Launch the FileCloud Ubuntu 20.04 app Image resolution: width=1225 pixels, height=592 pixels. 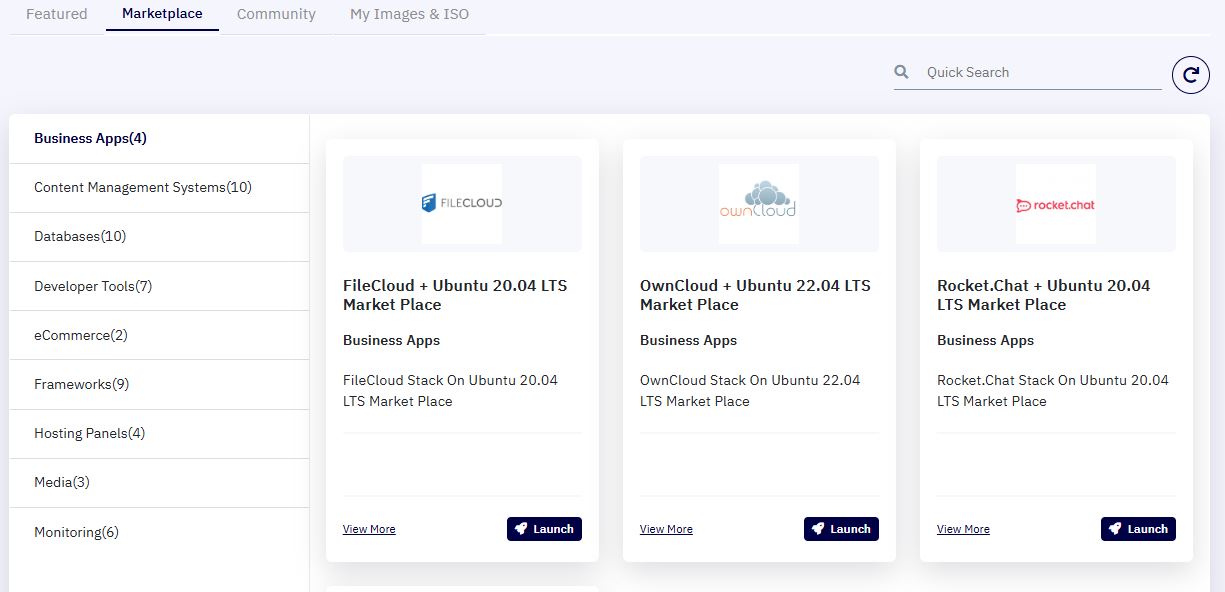point(544,529)
